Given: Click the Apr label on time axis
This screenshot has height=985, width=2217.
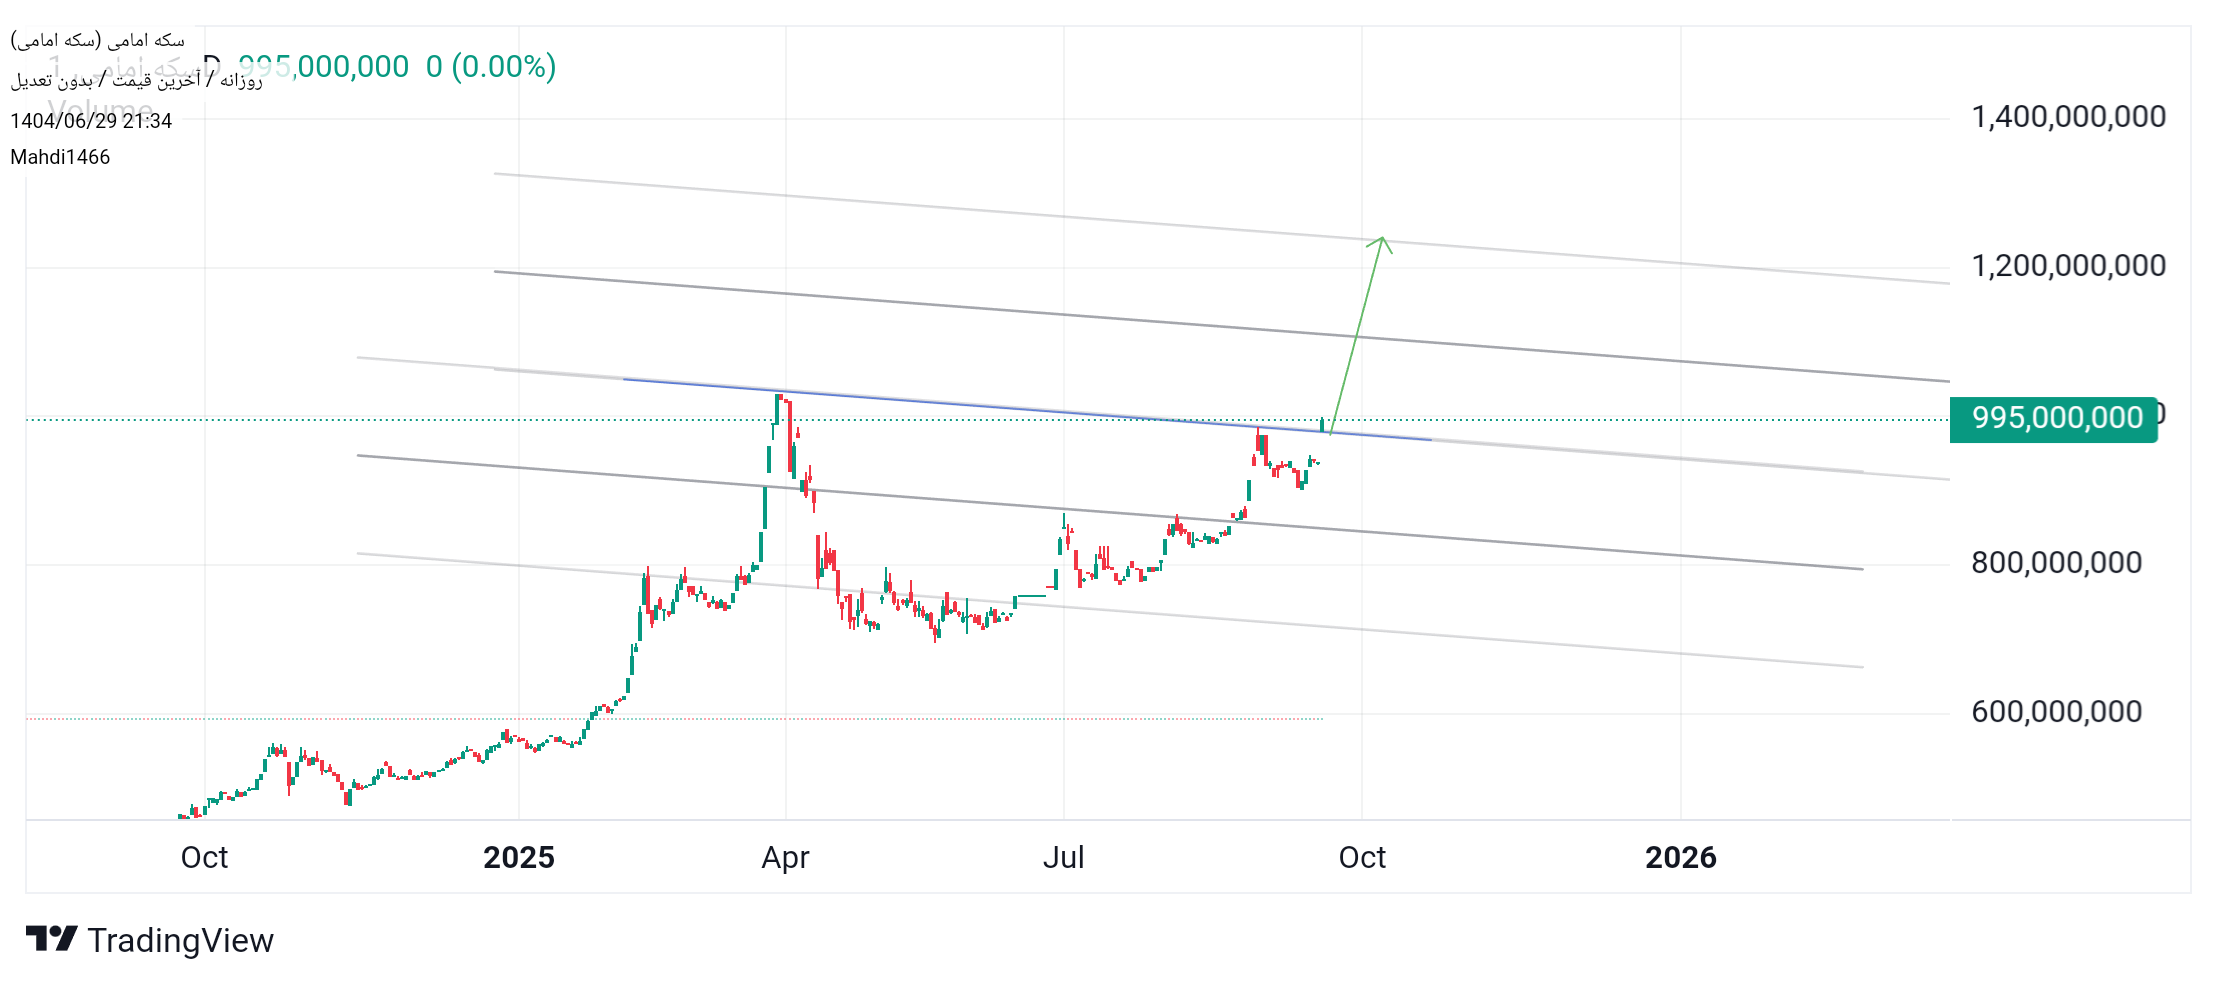Looking at the screenshot, I should click(x=785, y=858).
